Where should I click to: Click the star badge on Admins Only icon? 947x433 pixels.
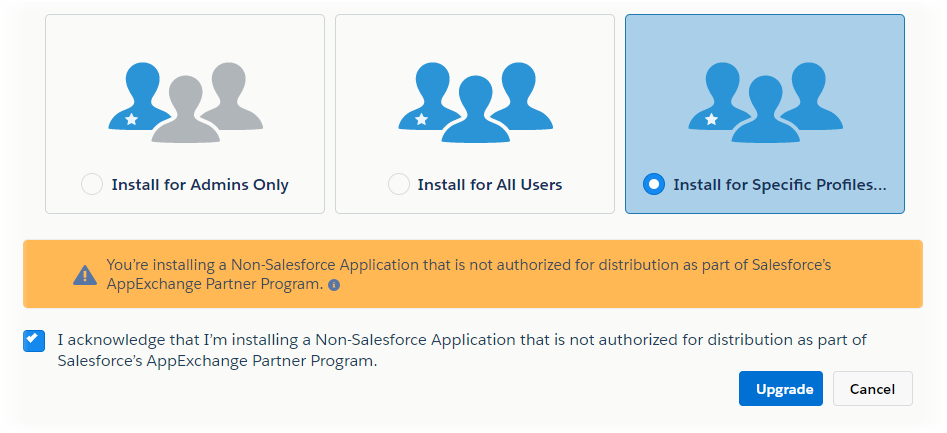131,119
